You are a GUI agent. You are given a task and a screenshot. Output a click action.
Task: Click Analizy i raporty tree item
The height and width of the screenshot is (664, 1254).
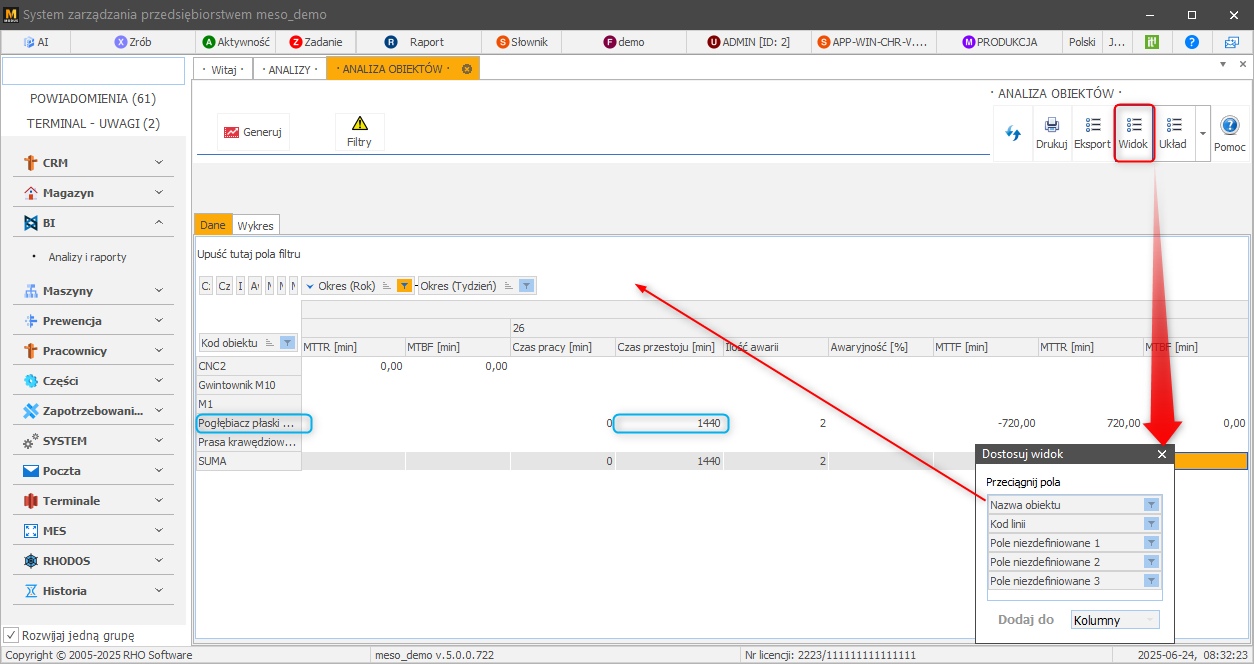pyautogui.click(x=88, y=257)
